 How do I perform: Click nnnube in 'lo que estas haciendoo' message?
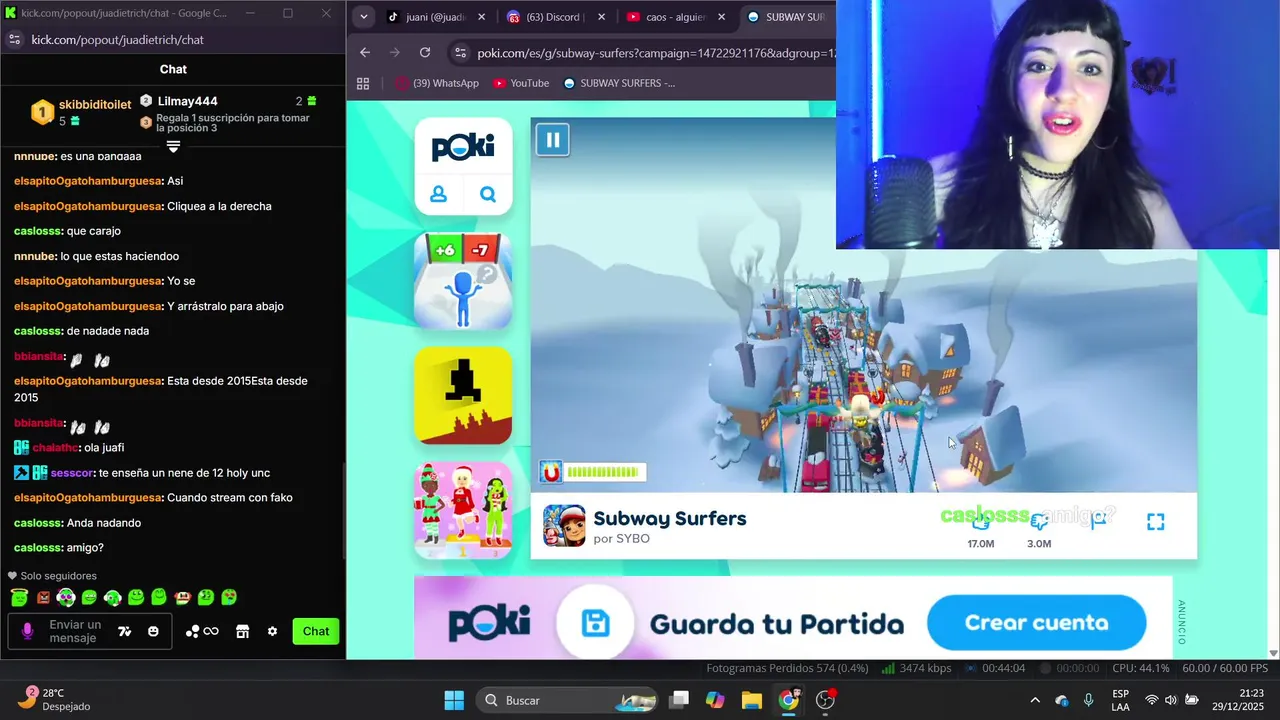tap(34, 256)
